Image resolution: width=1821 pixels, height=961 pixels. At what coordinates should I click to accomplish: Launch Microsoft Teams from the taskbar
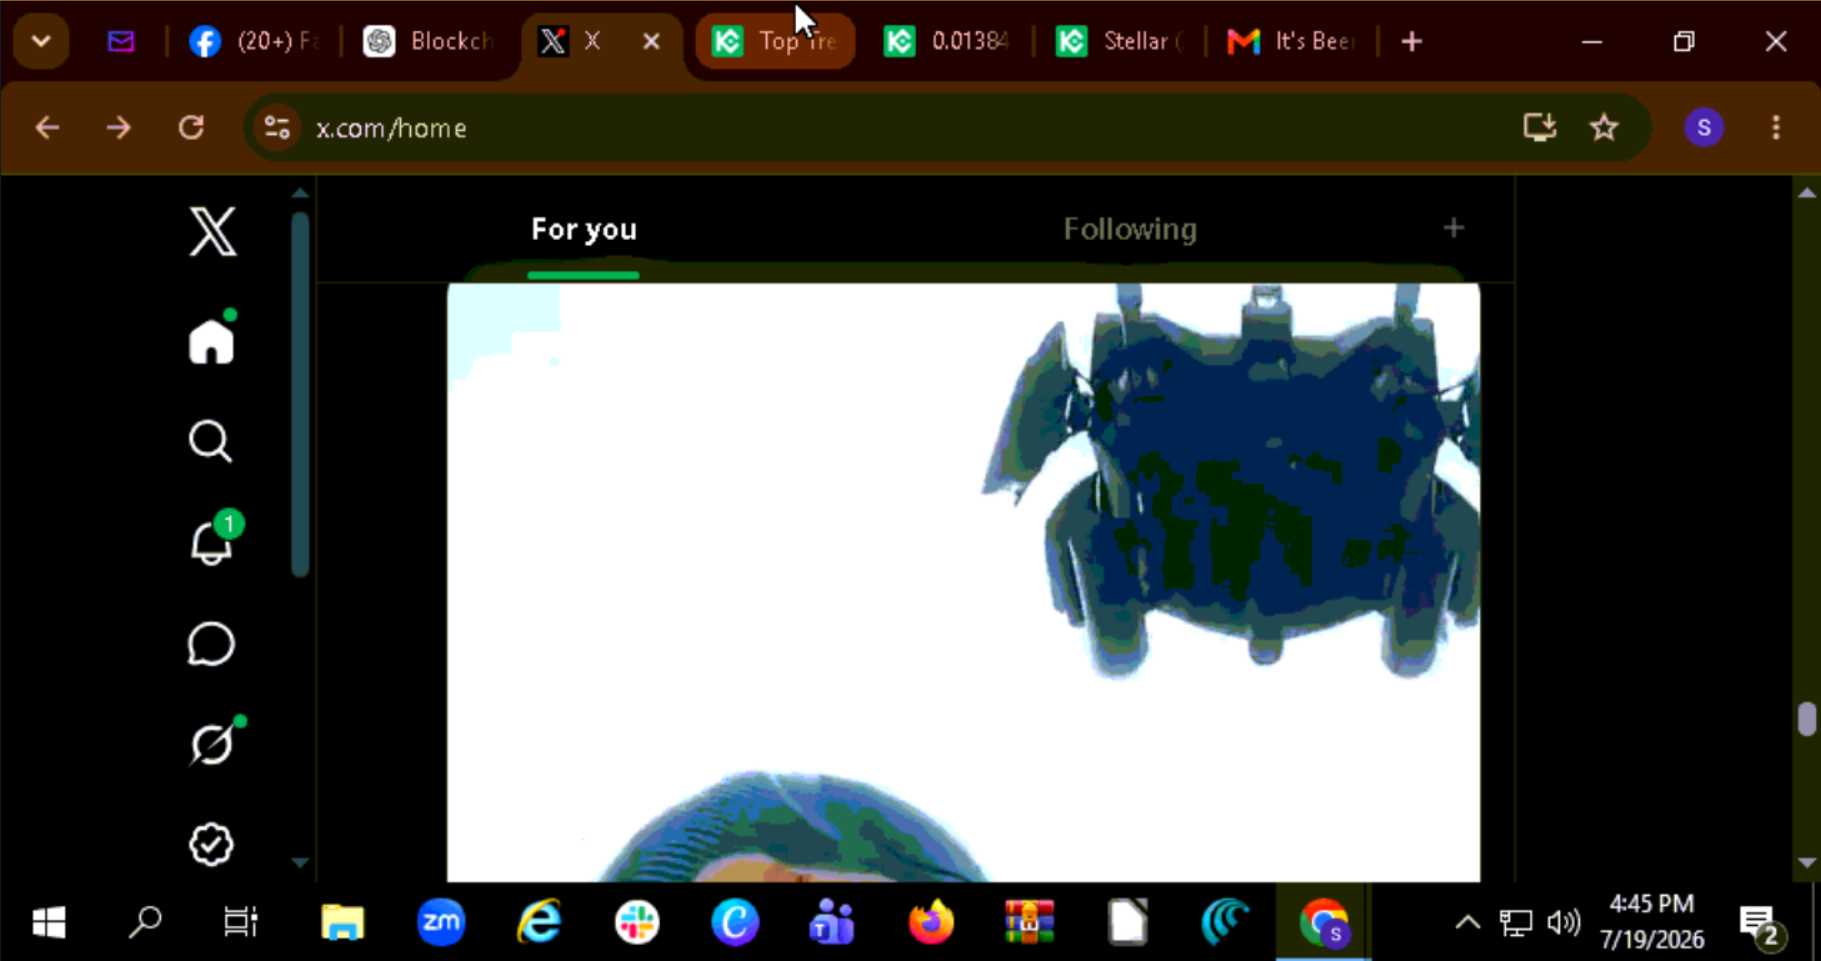[833, 922]
